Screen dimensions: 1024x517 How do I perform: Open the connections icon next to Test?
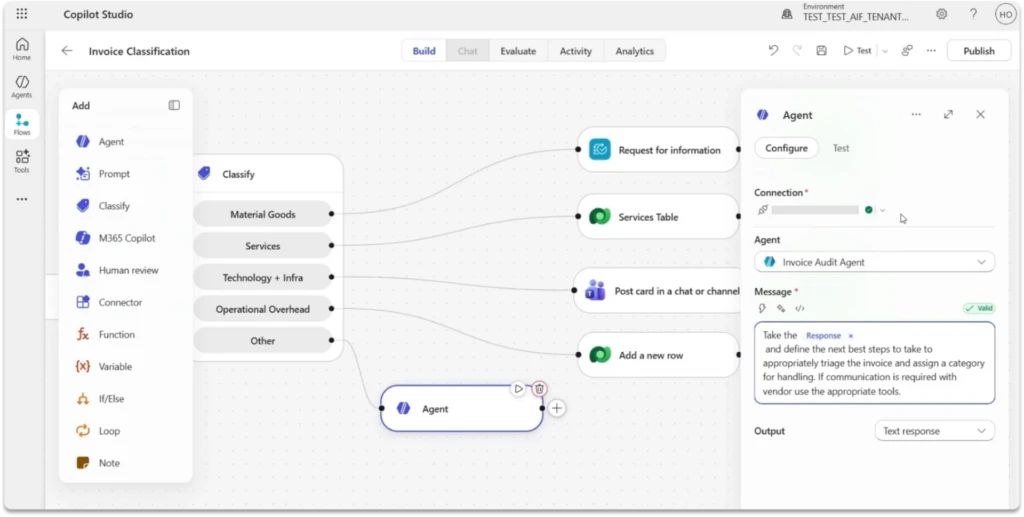tap(906, 50)
